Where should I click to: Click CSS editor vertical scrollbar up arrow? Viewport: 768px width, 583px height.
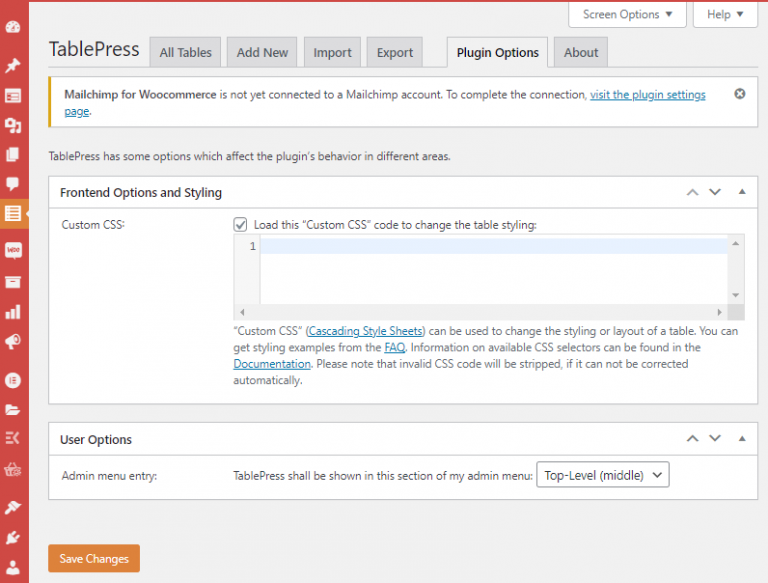(735, 243)
